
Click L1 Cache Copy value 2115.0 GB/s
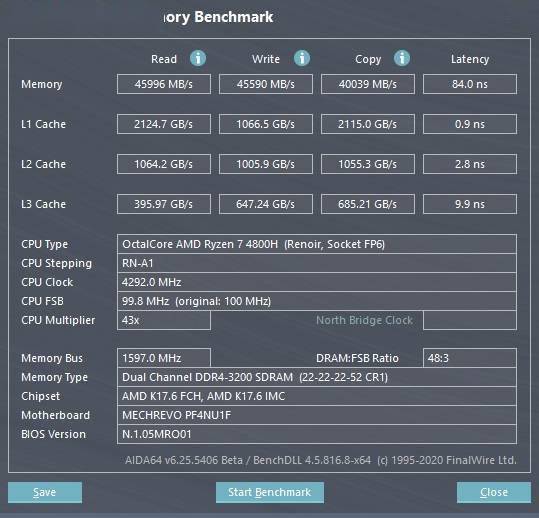tap(368, 124)
